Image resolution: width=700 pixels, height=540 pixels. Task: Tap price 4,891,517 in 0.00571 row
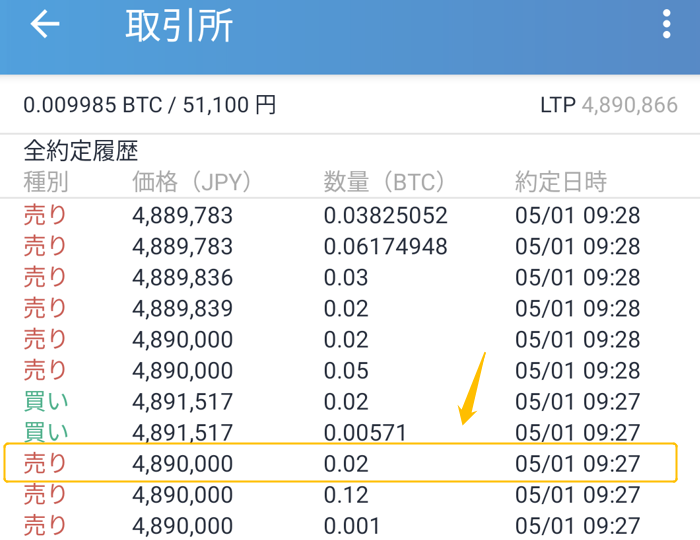(183, 432)
